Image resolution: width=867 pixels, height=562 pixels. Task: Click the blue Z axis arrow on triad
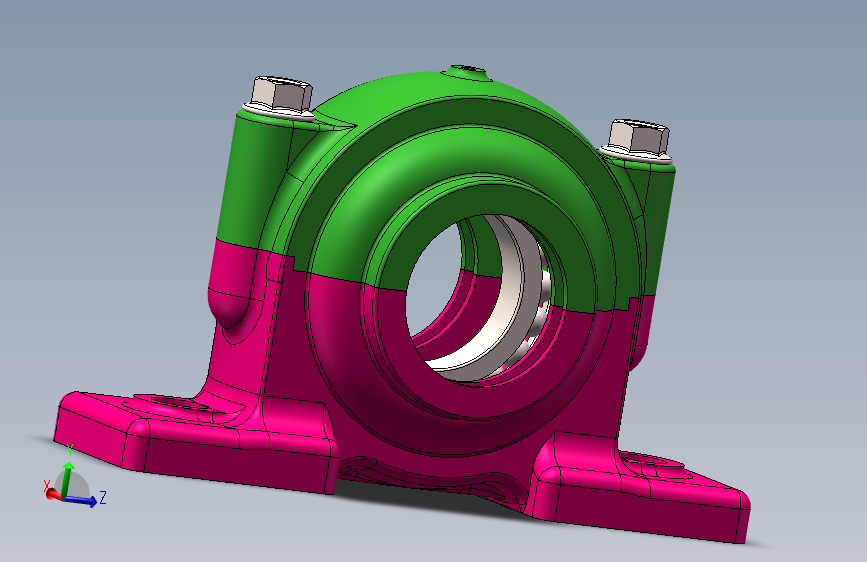coord(82,501)
